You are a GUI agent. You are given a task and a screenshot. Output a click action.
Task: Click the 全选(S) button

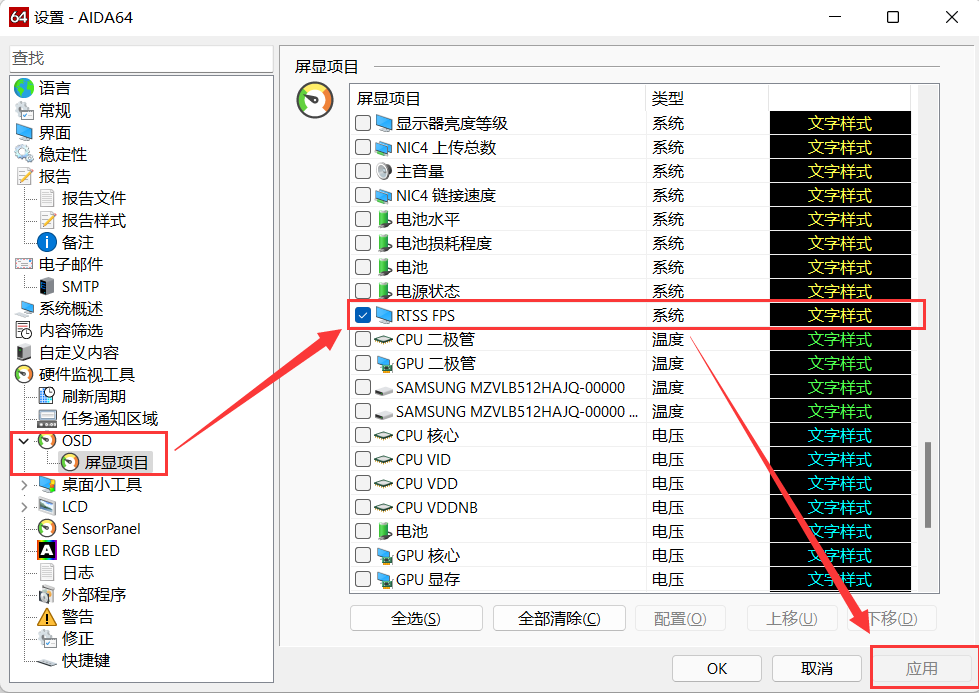pos(416,619)
